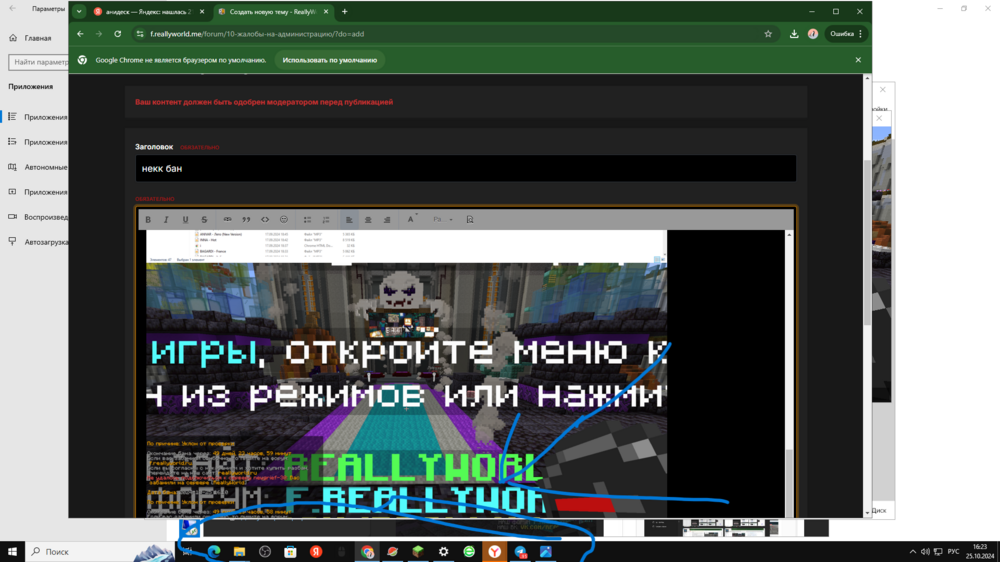
Task: Toggle italic formatting in the editor
Action: pos(166,219)
